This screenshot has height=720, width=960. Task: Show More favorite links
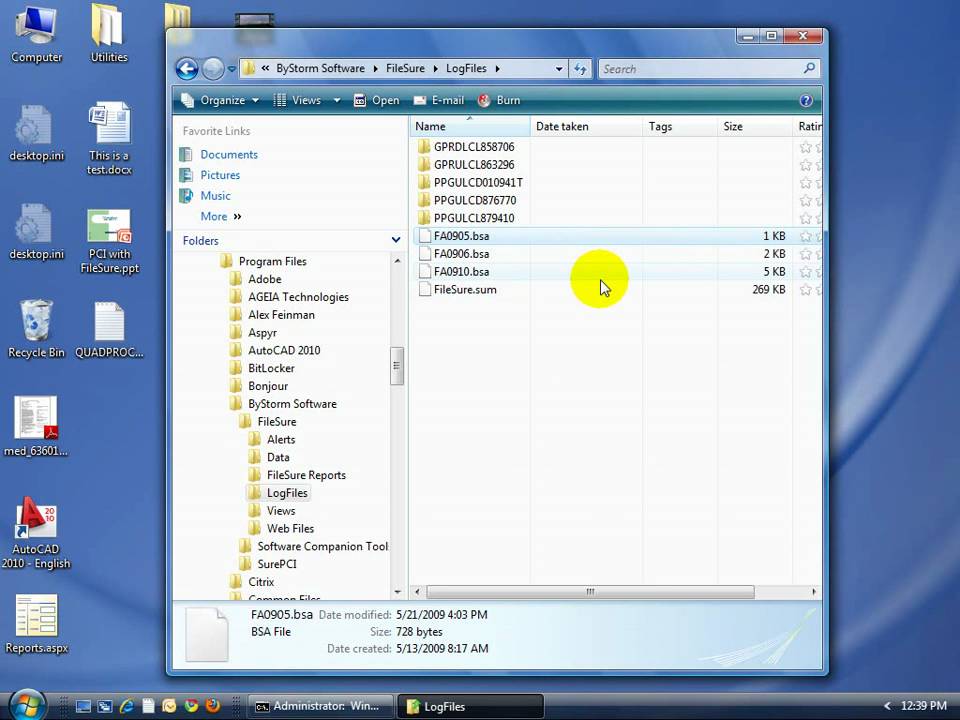[x=220, y=216]
